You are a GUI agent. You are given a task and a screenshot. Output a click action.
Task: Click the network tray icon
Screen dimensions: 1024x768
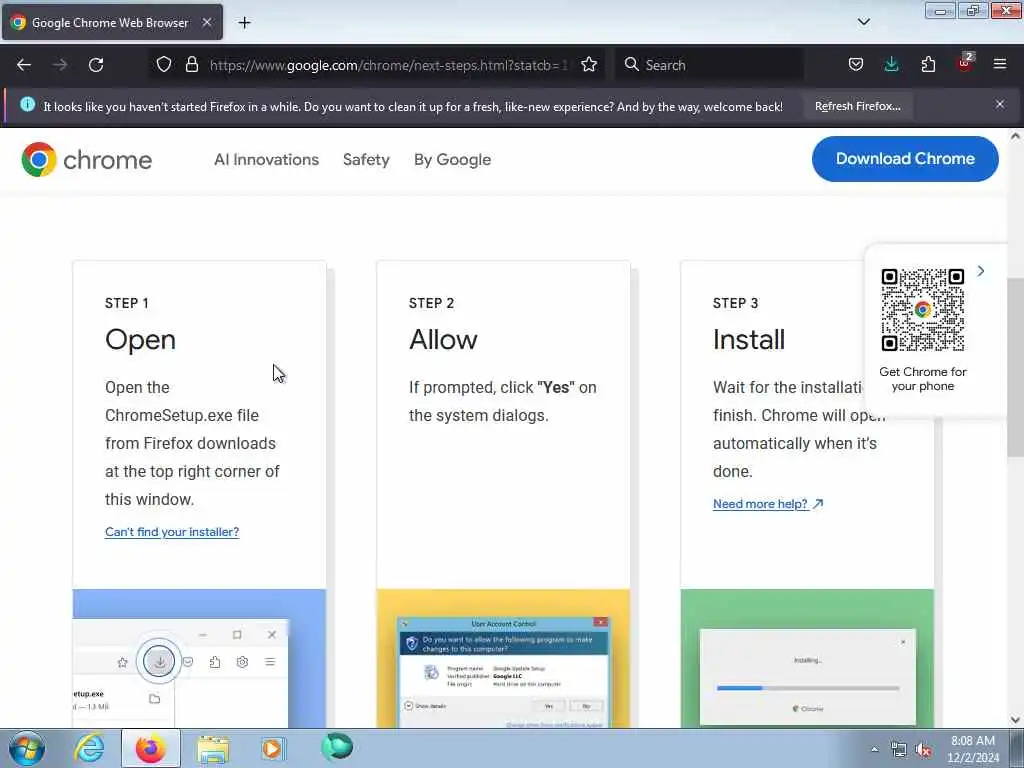pos(899,750)
